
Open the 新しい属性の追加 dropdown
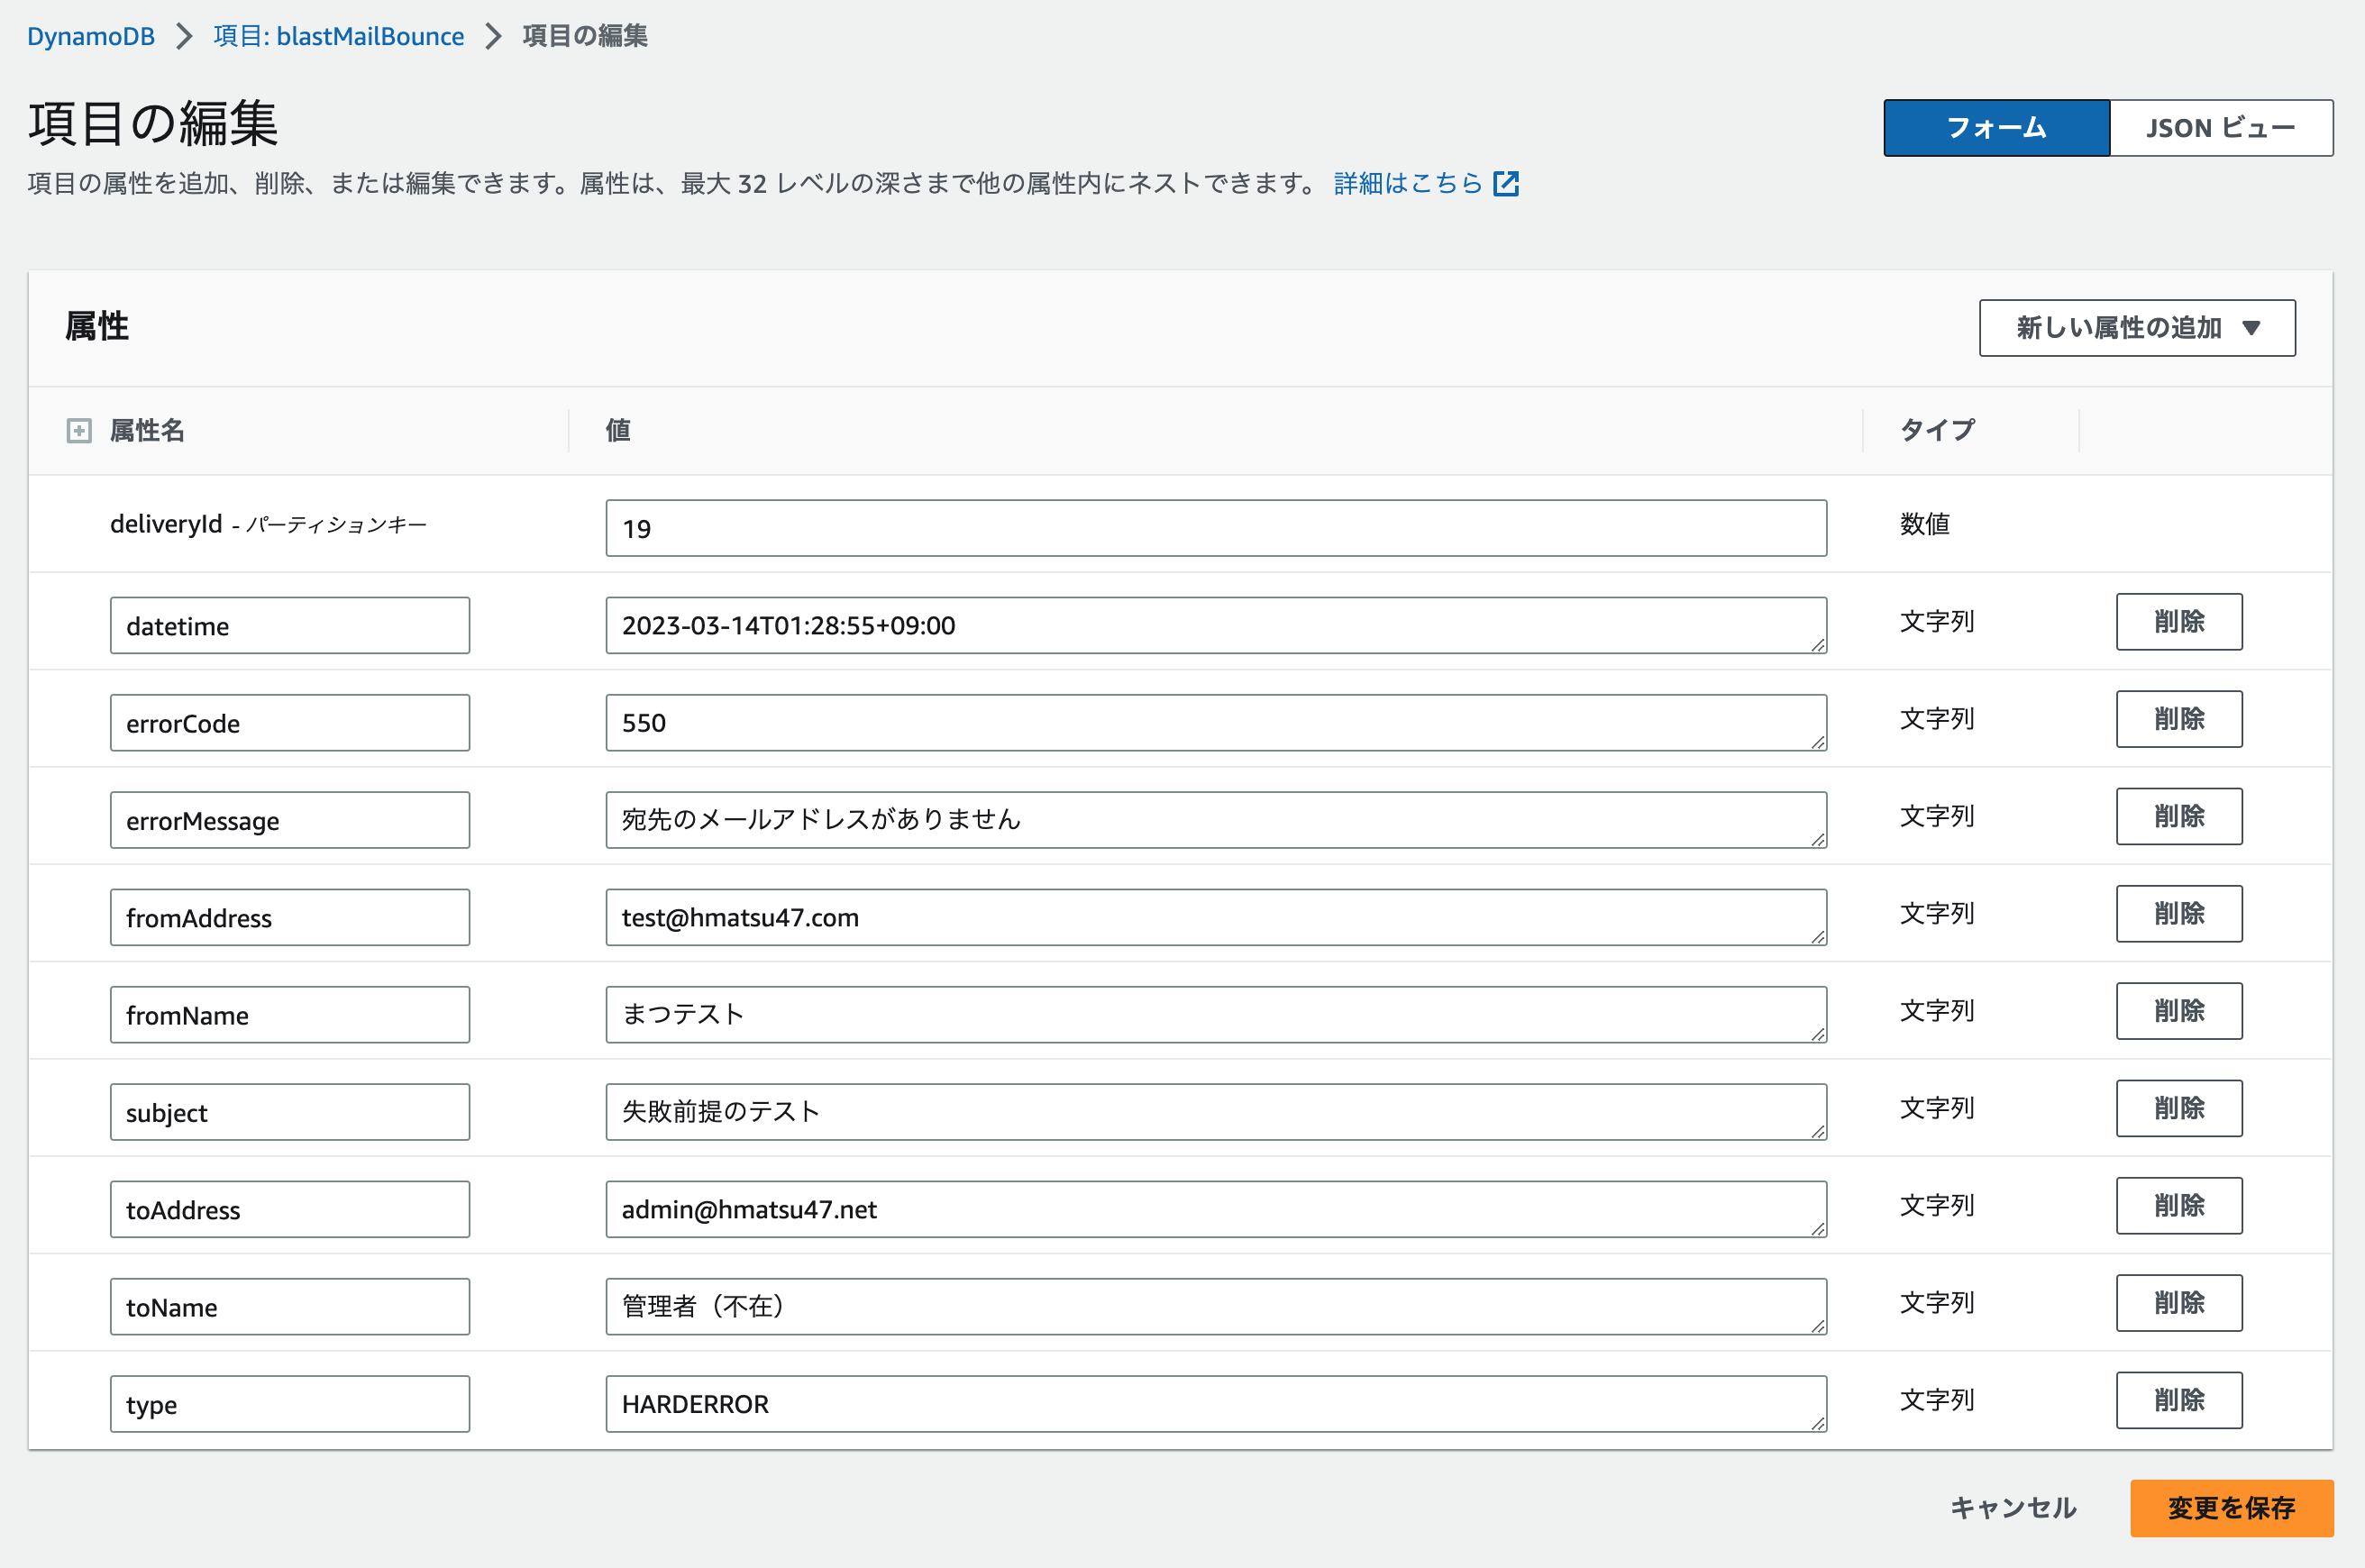tap(2135, 327)
